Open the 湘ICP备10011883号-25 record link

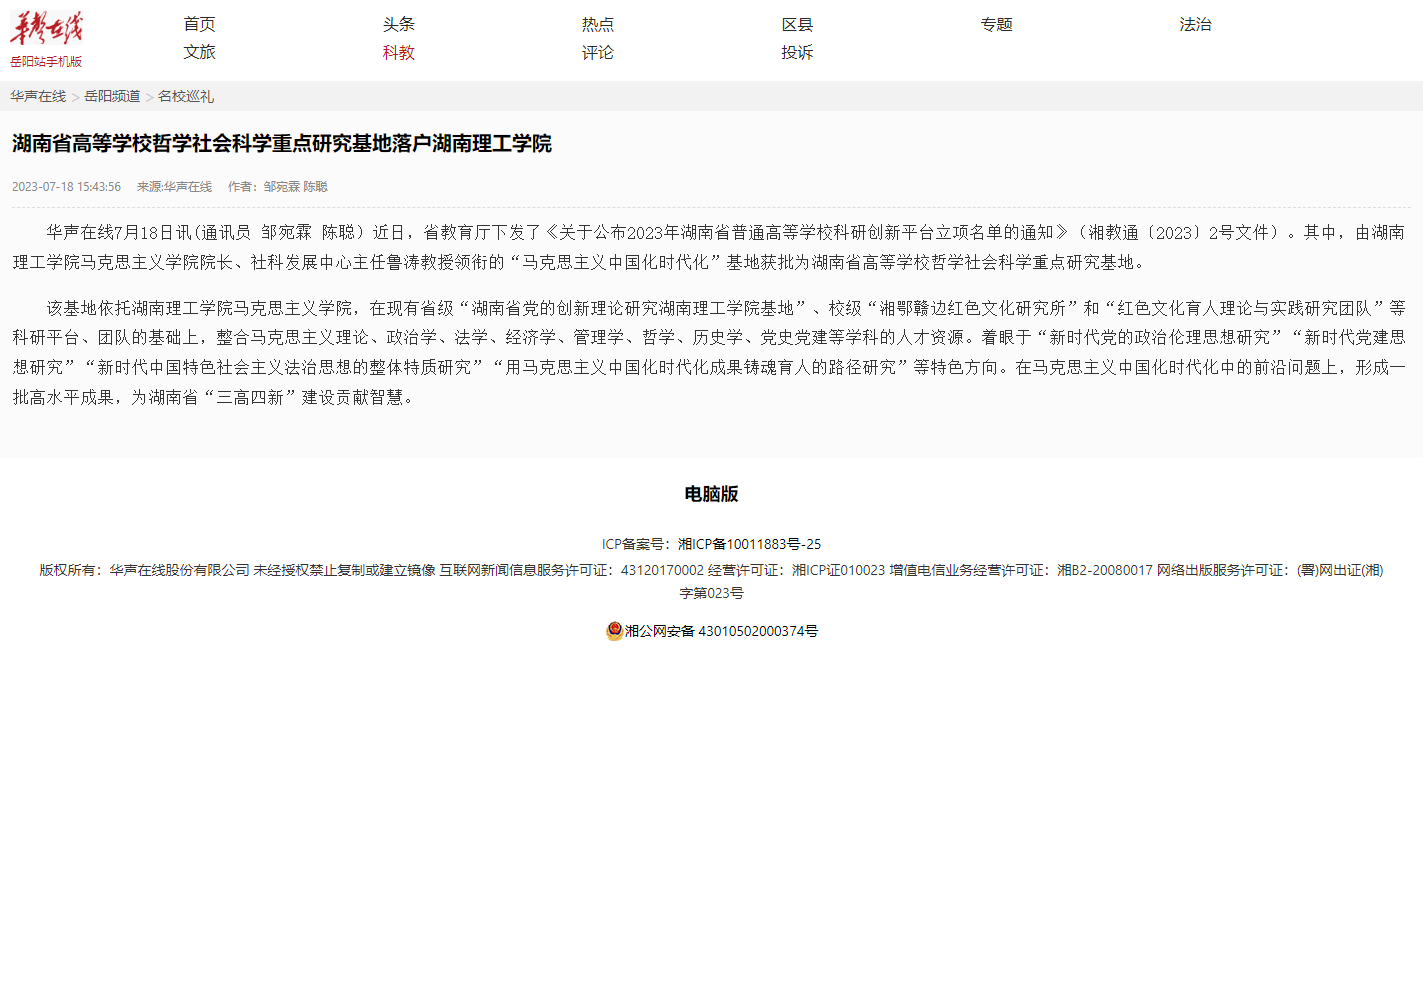[x=749, y=544]
